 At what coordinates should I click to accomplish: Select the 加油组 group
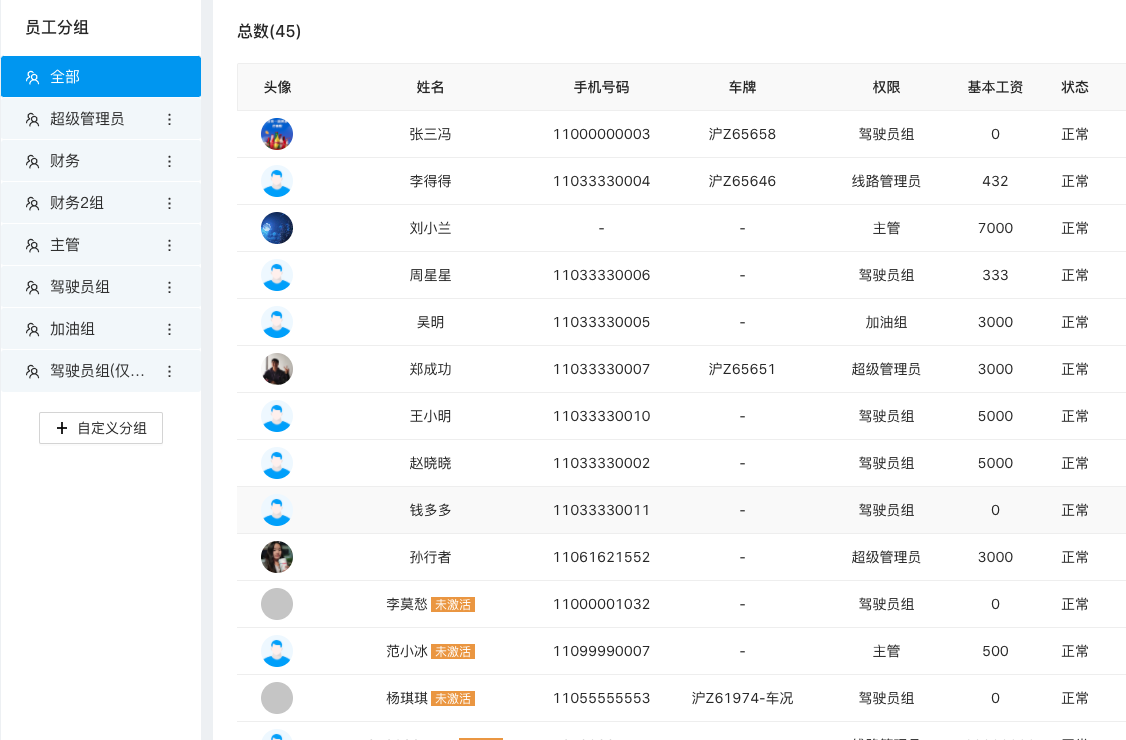101,329
